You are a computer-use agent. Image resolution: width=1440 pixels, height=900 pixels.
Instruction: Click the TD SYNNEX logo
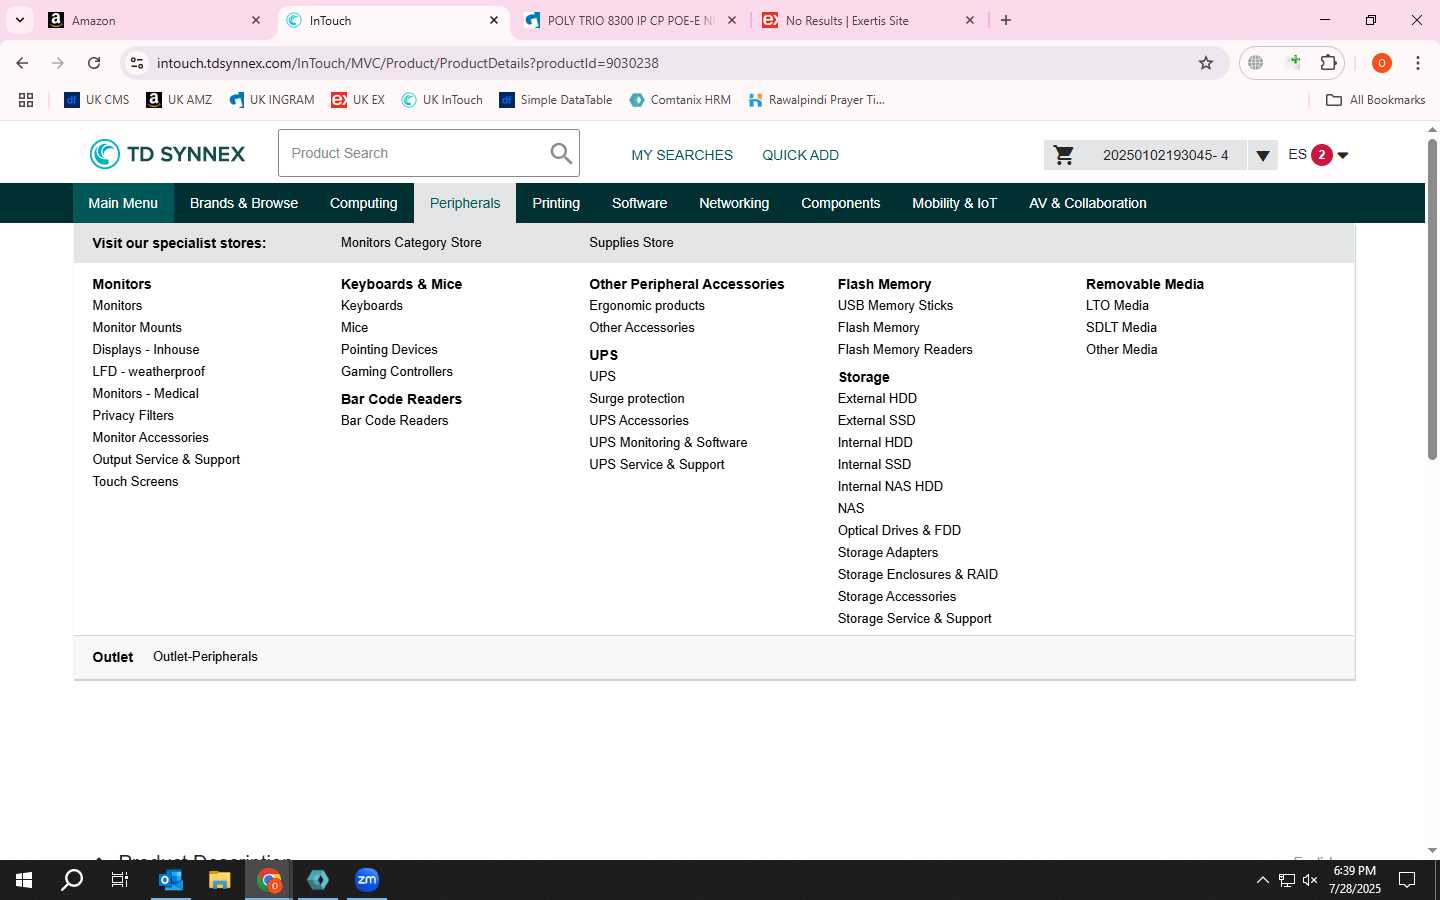(x=167, y=154)
